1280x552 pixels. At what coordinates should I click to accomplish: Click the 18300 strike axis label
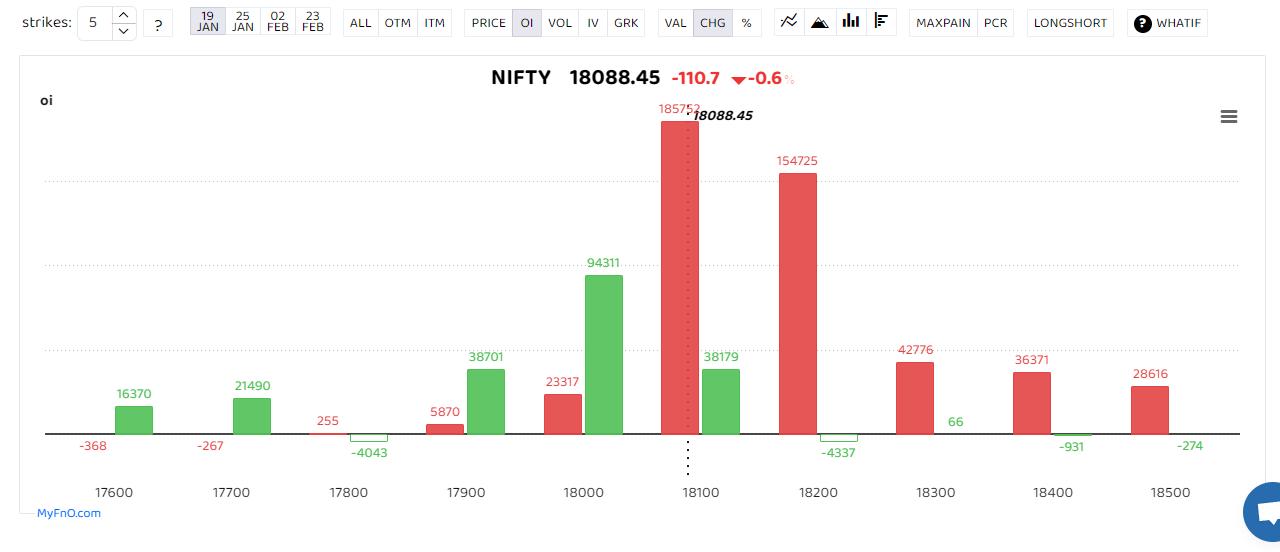click(x=936, y=493)
